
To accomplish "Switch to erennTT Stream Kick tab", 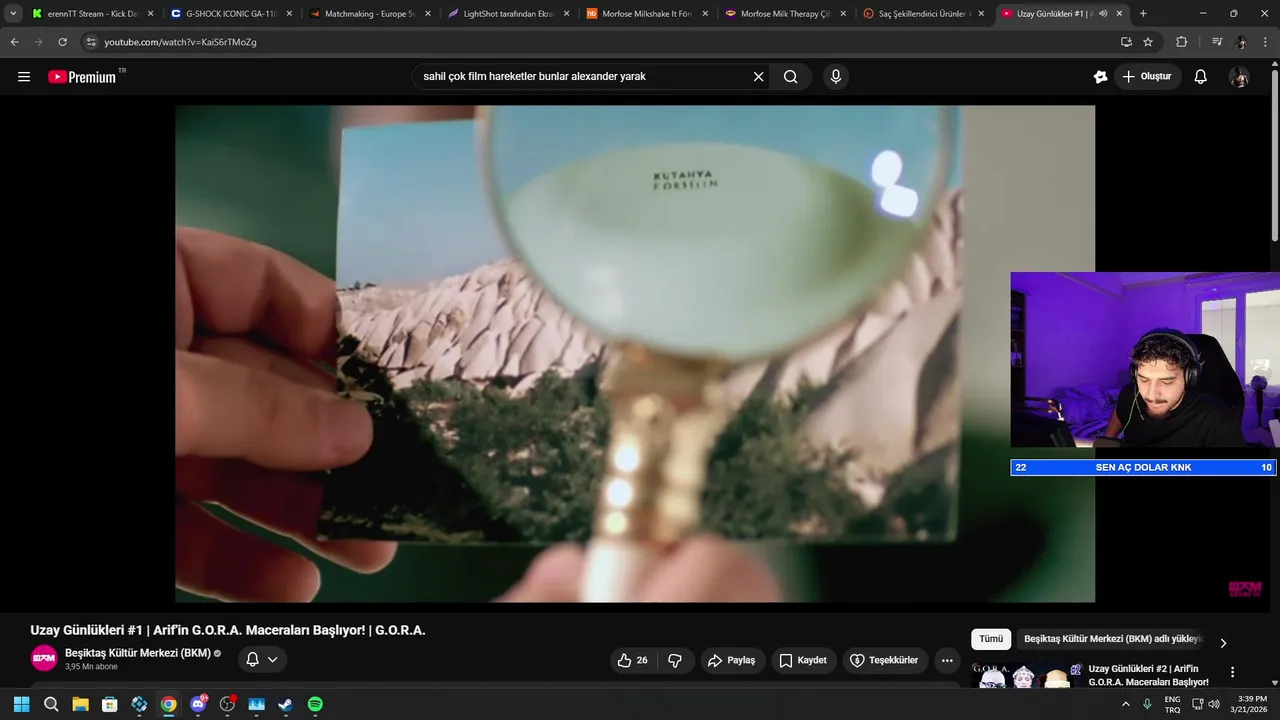I will pyautogui.click(x=92, y=13).
